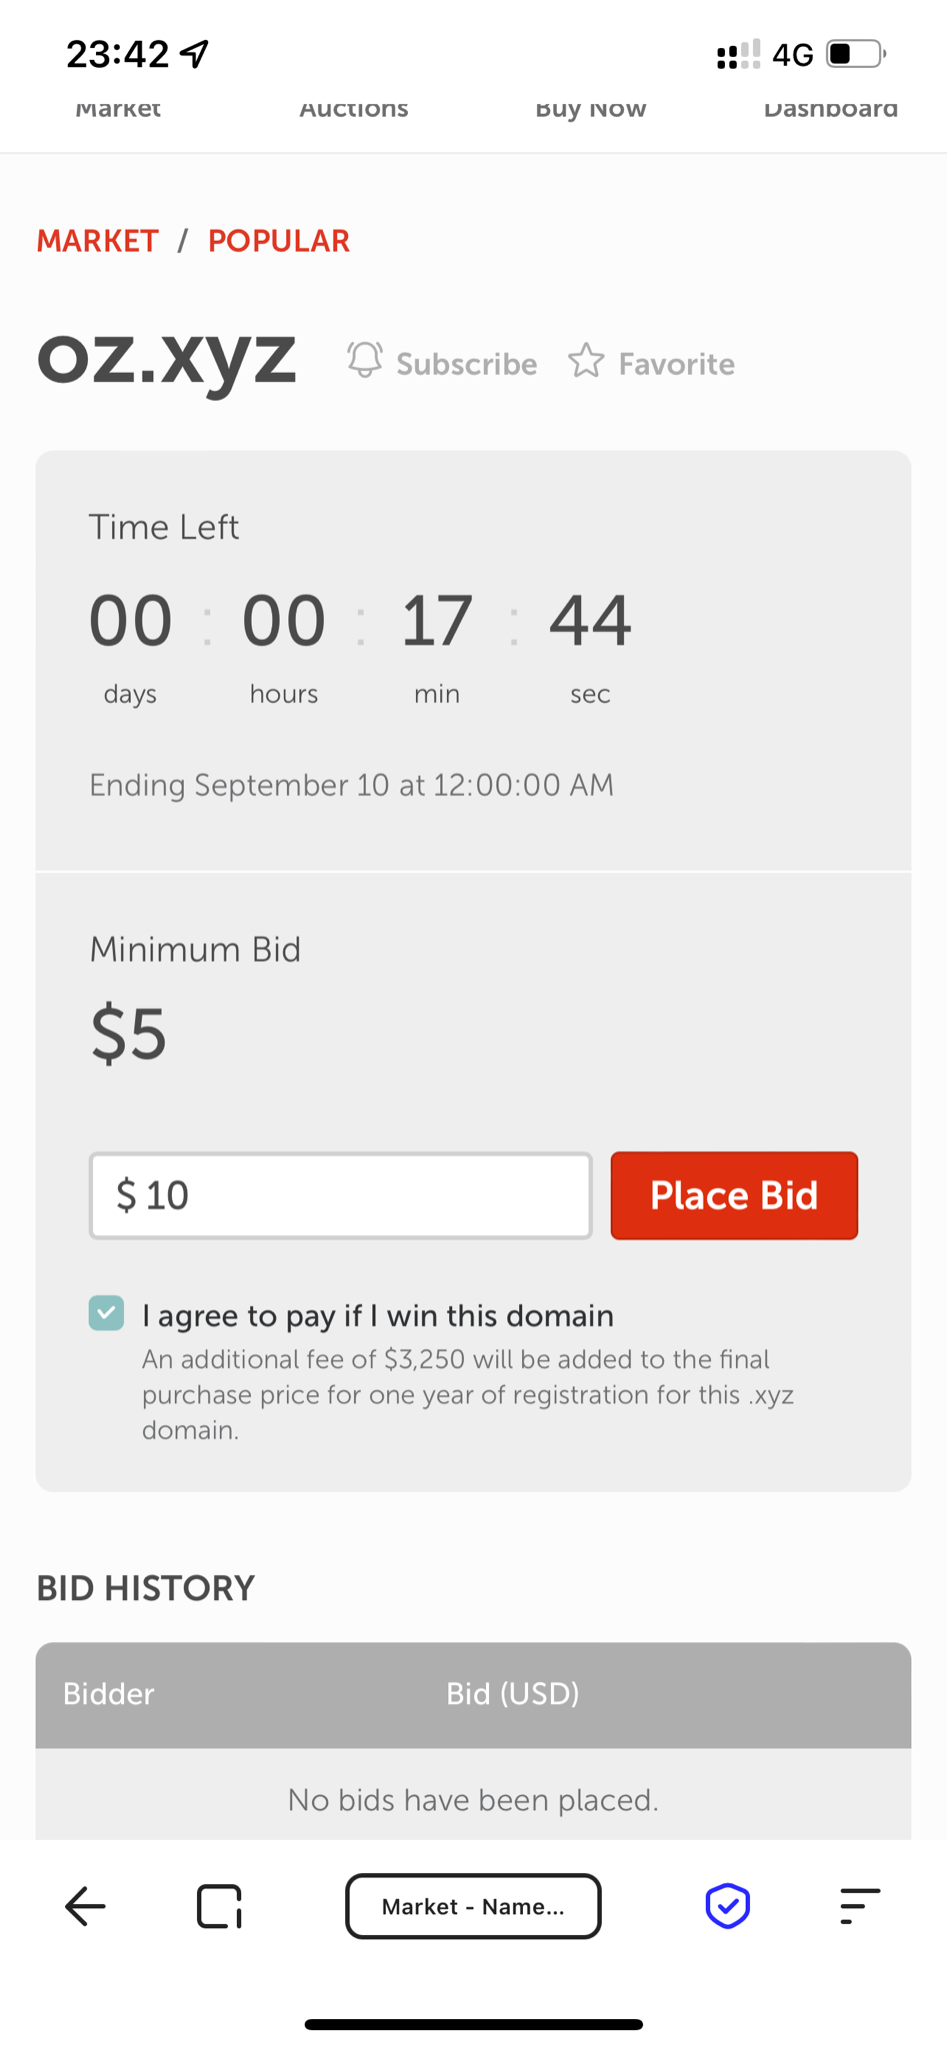
Task: Switch to the Auctions tab
Action: (x=354, y=110)
